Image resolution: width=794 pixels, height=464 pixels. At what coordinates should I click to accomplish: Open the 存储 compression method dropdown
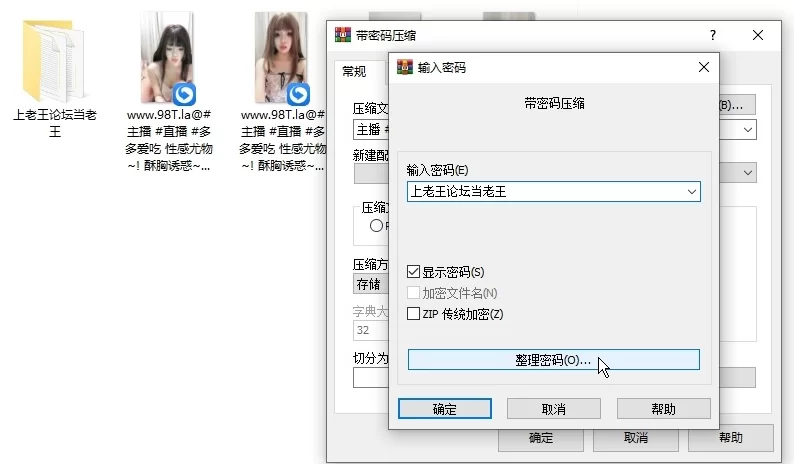tap(371, 284)
